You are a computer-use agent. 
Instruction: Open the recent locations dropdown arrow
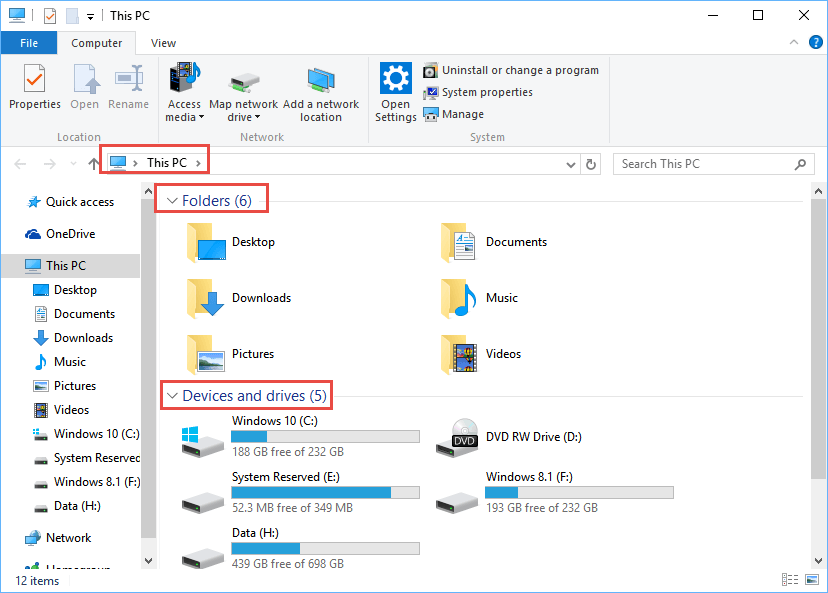pyautogui.click(x=73, y=164)
